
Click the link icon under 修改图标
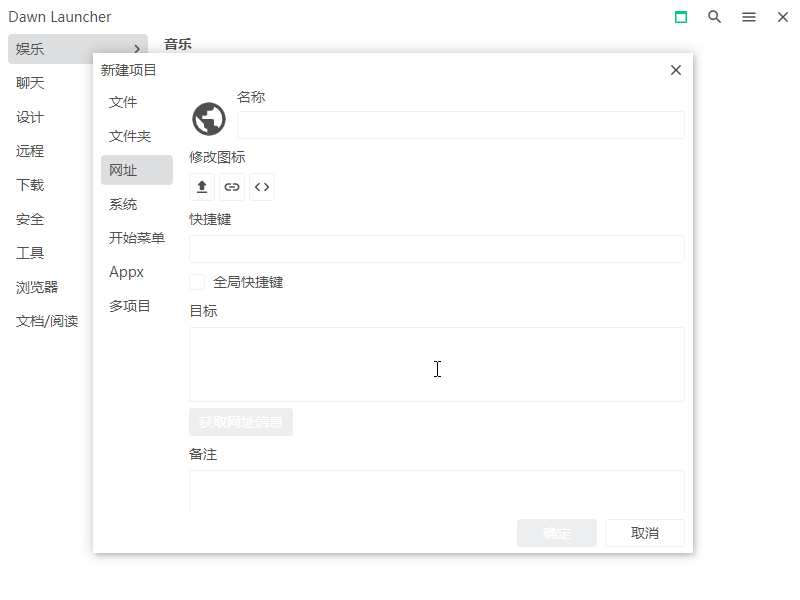(232, 187)
